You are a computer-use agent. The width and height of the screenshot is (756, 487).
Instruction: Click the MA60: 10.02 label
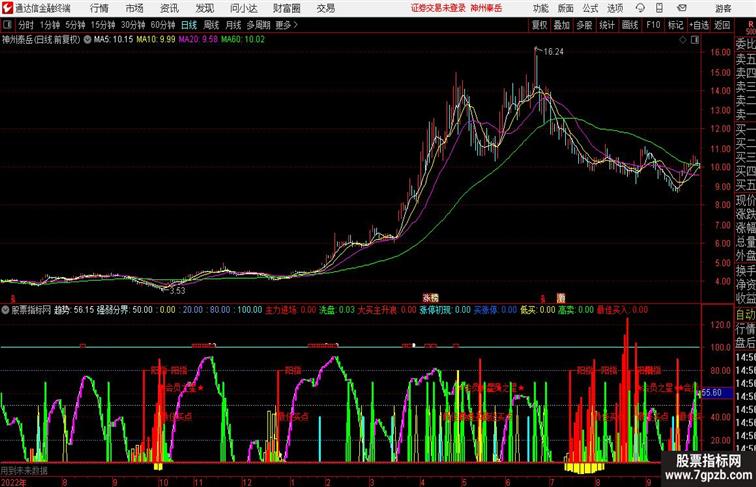(243, 40)
